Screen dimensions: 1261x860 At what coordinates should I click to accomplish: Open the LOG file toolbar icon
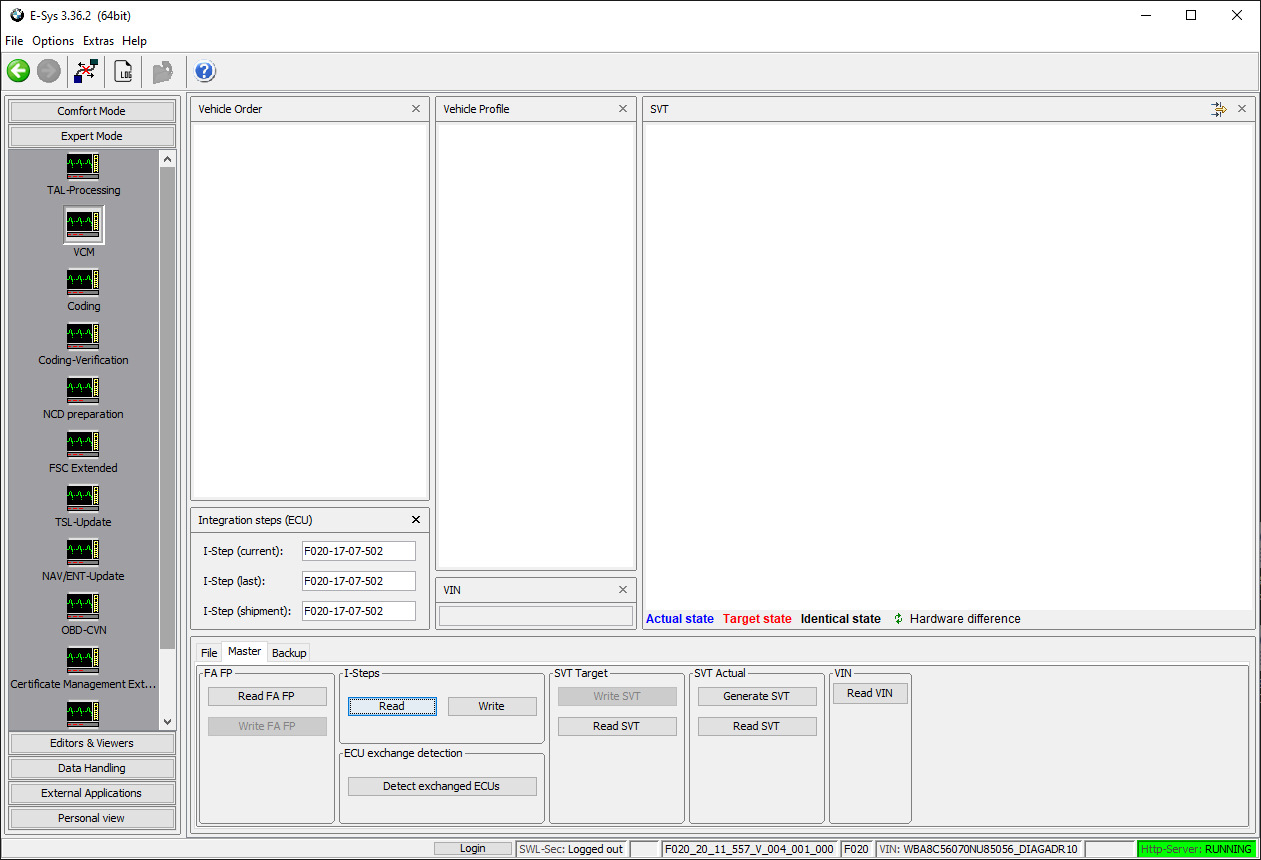coord(124,71)
